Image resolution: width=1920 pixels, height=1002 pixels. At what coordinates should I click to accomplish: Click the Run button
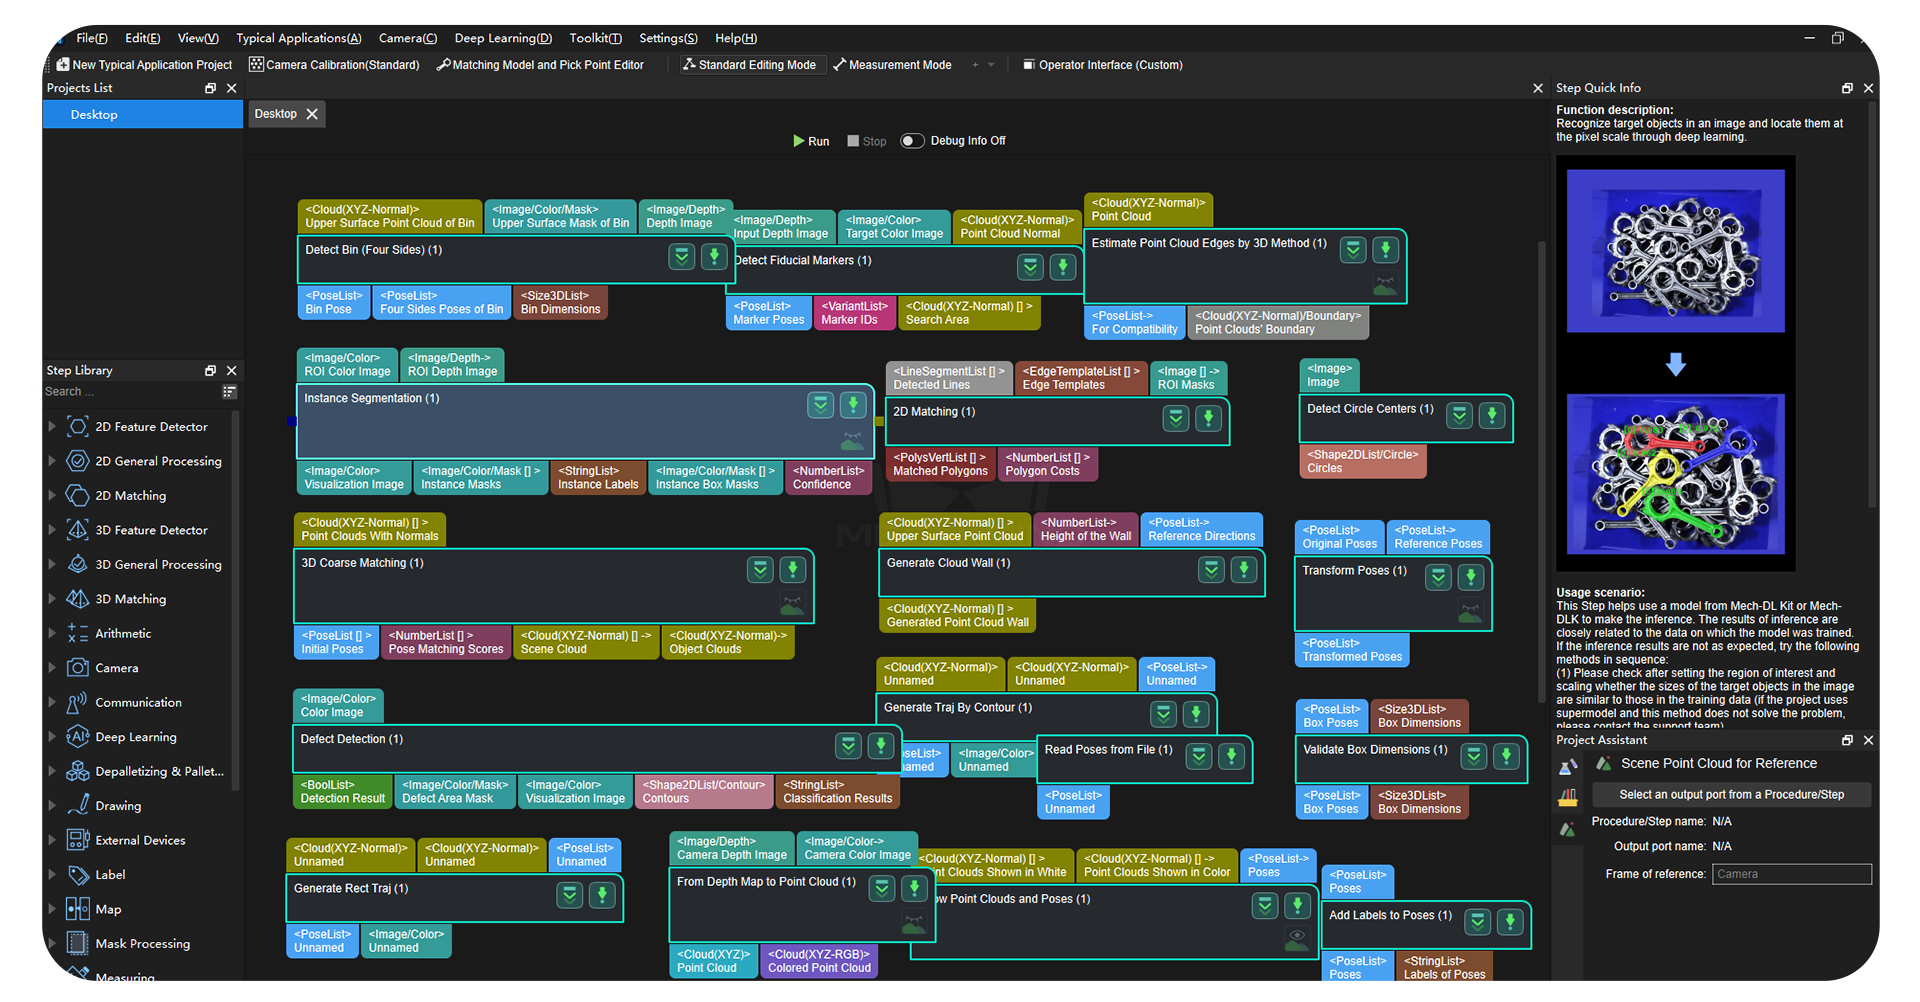point(811,140)
